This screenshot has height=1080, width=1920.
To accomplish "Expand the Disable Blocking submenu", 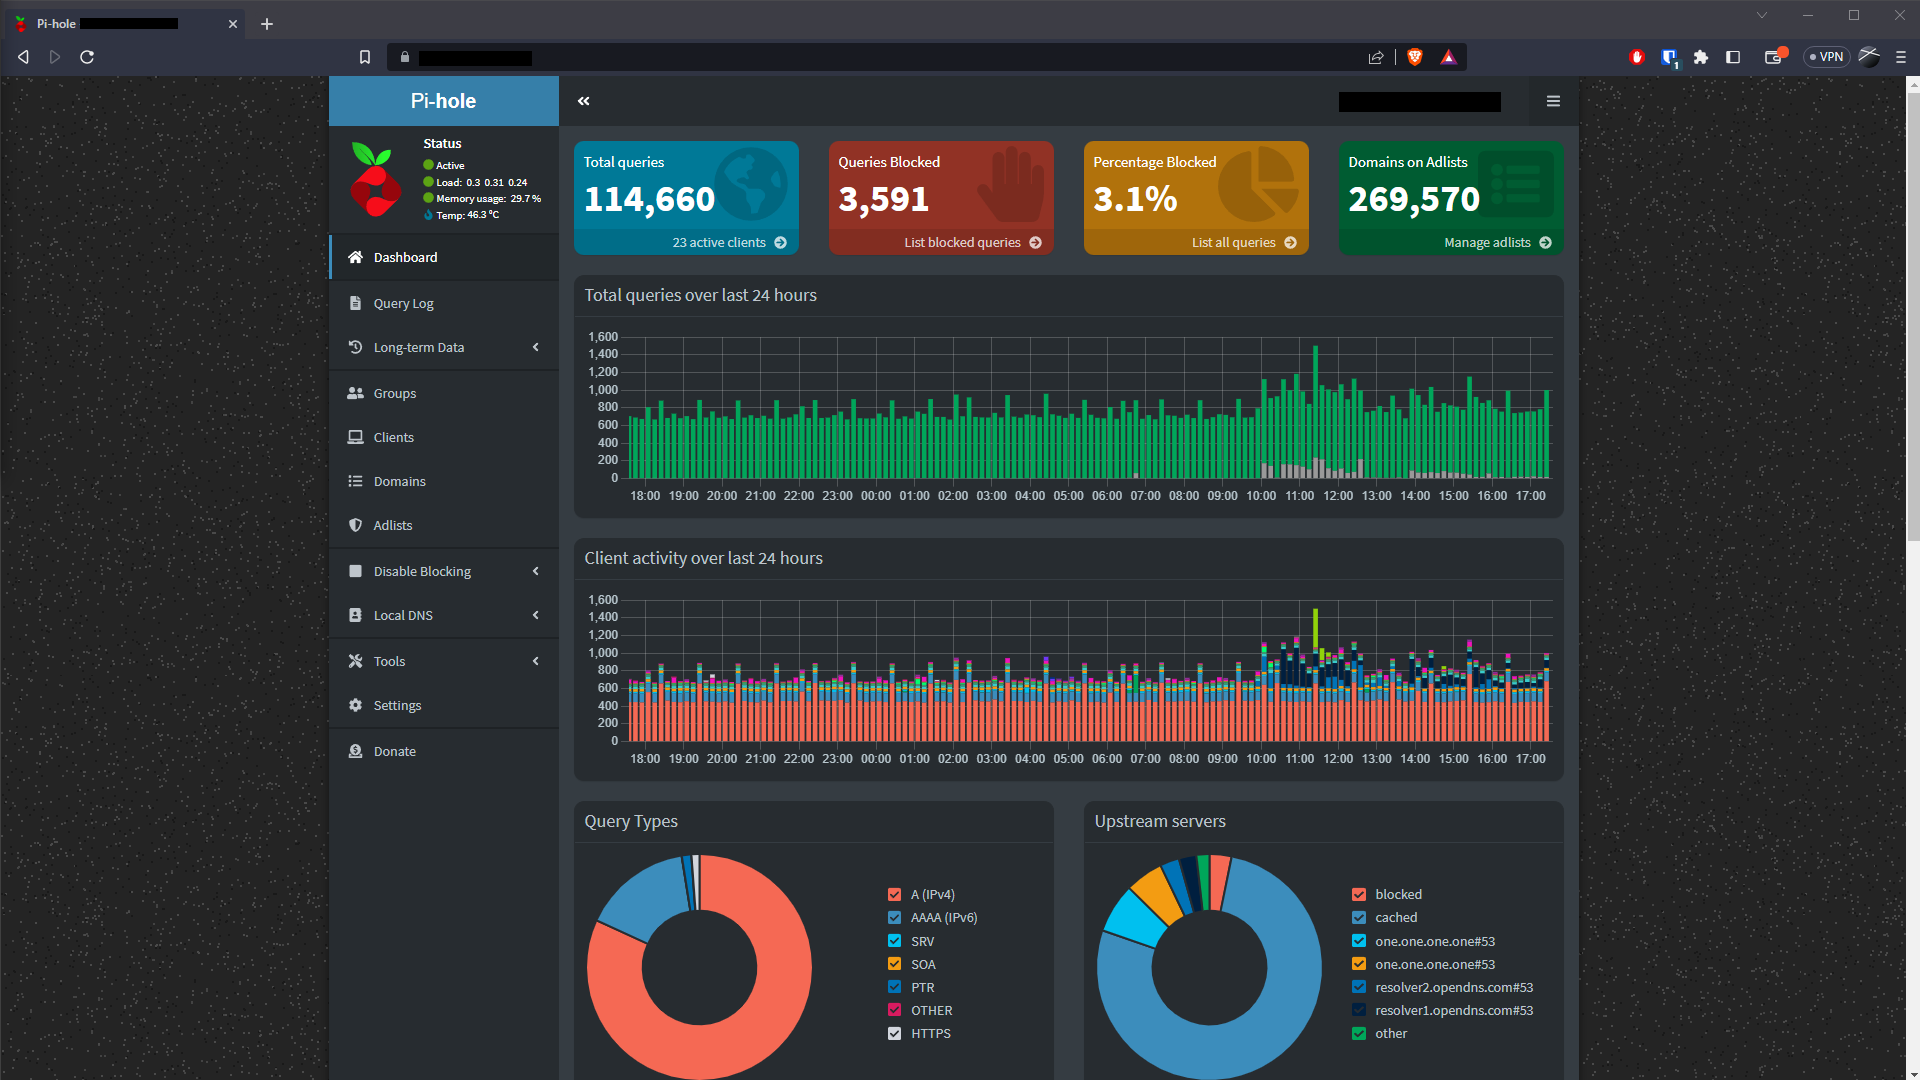I will click(x=537, y=571).
